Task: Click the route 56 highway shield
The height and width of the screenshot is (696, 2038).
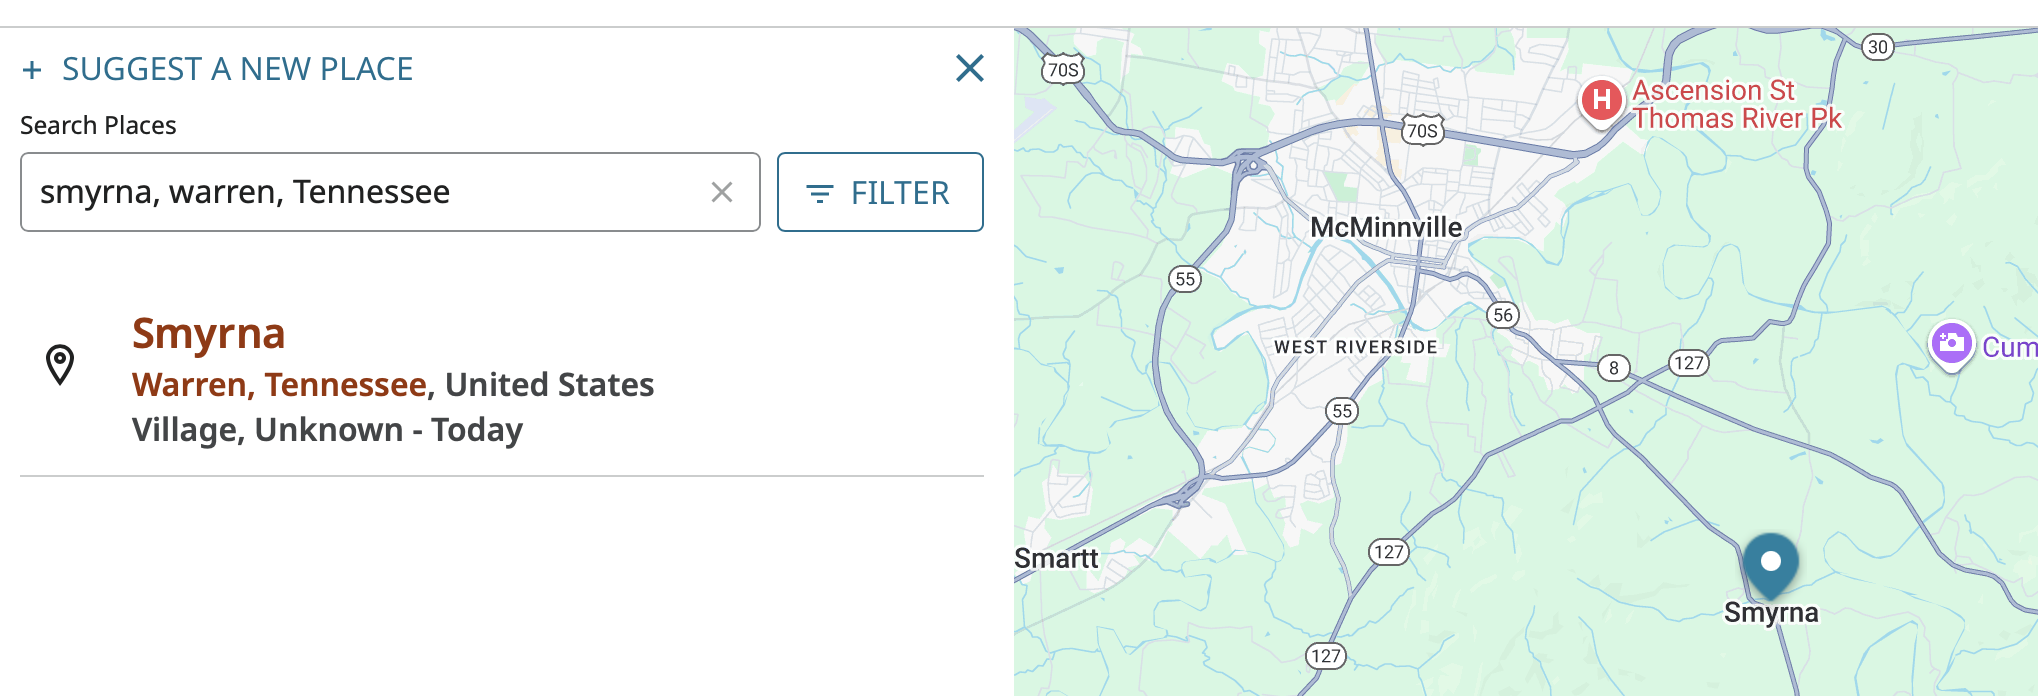Action: click(1502, 315)
